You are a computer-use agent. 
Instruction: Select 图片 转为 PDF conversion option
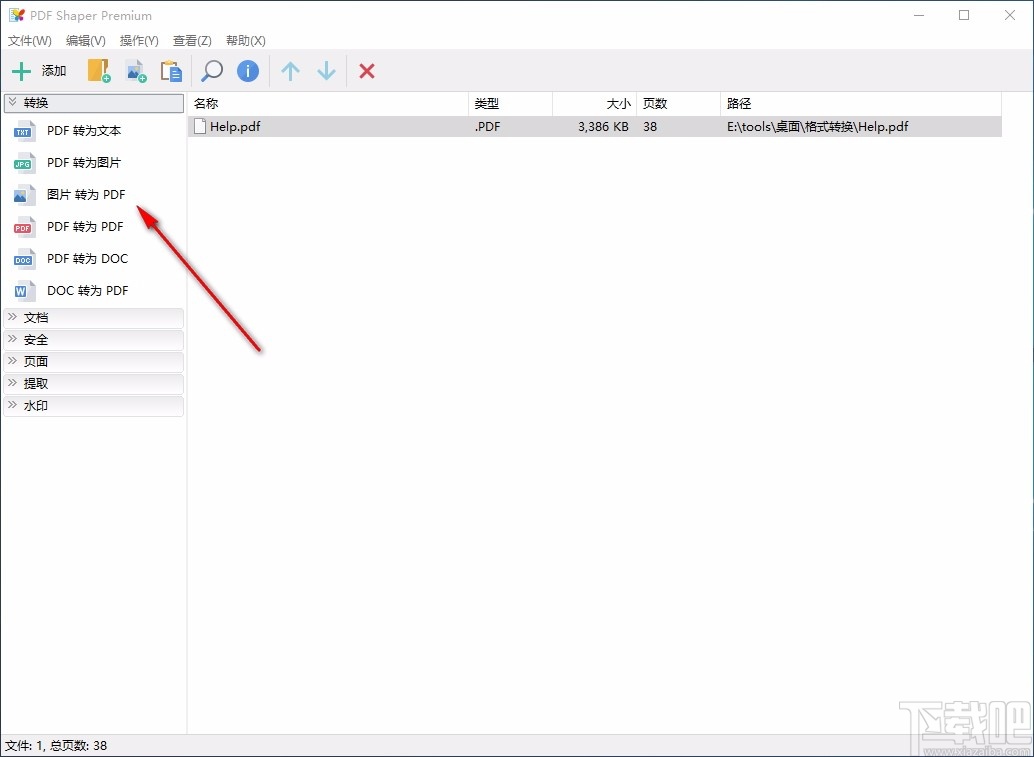[x=86, y=194]
